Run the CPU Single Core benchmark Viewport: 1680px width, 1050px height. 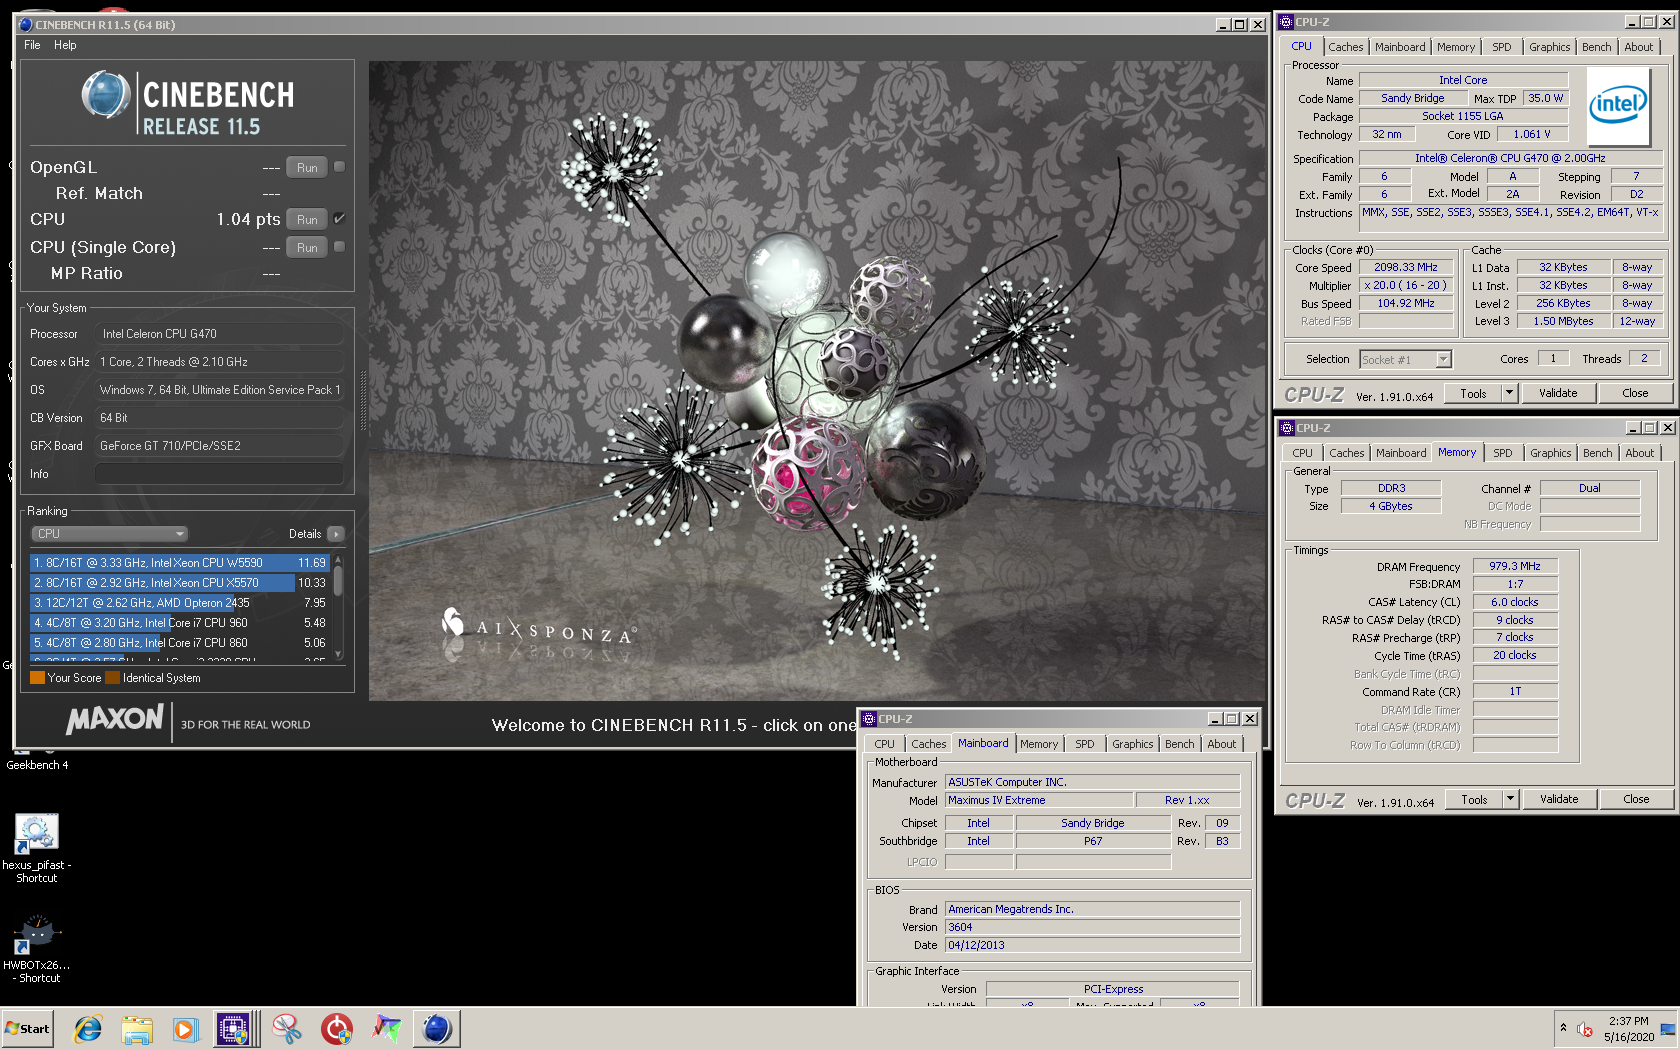tap(307, 247)
